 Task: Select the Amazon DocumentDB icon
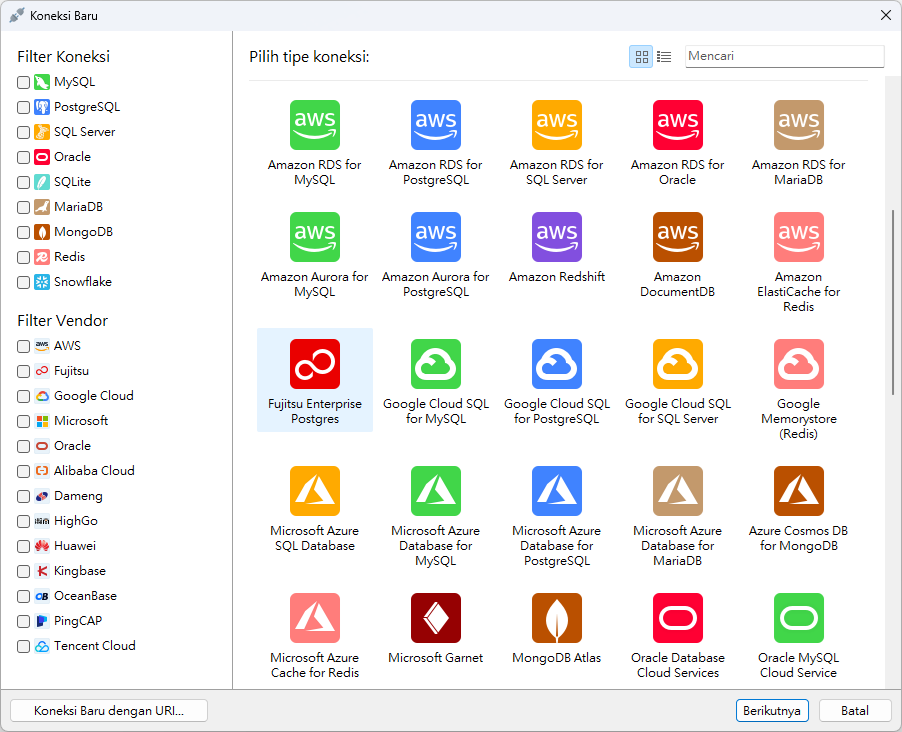click(677, 237)
